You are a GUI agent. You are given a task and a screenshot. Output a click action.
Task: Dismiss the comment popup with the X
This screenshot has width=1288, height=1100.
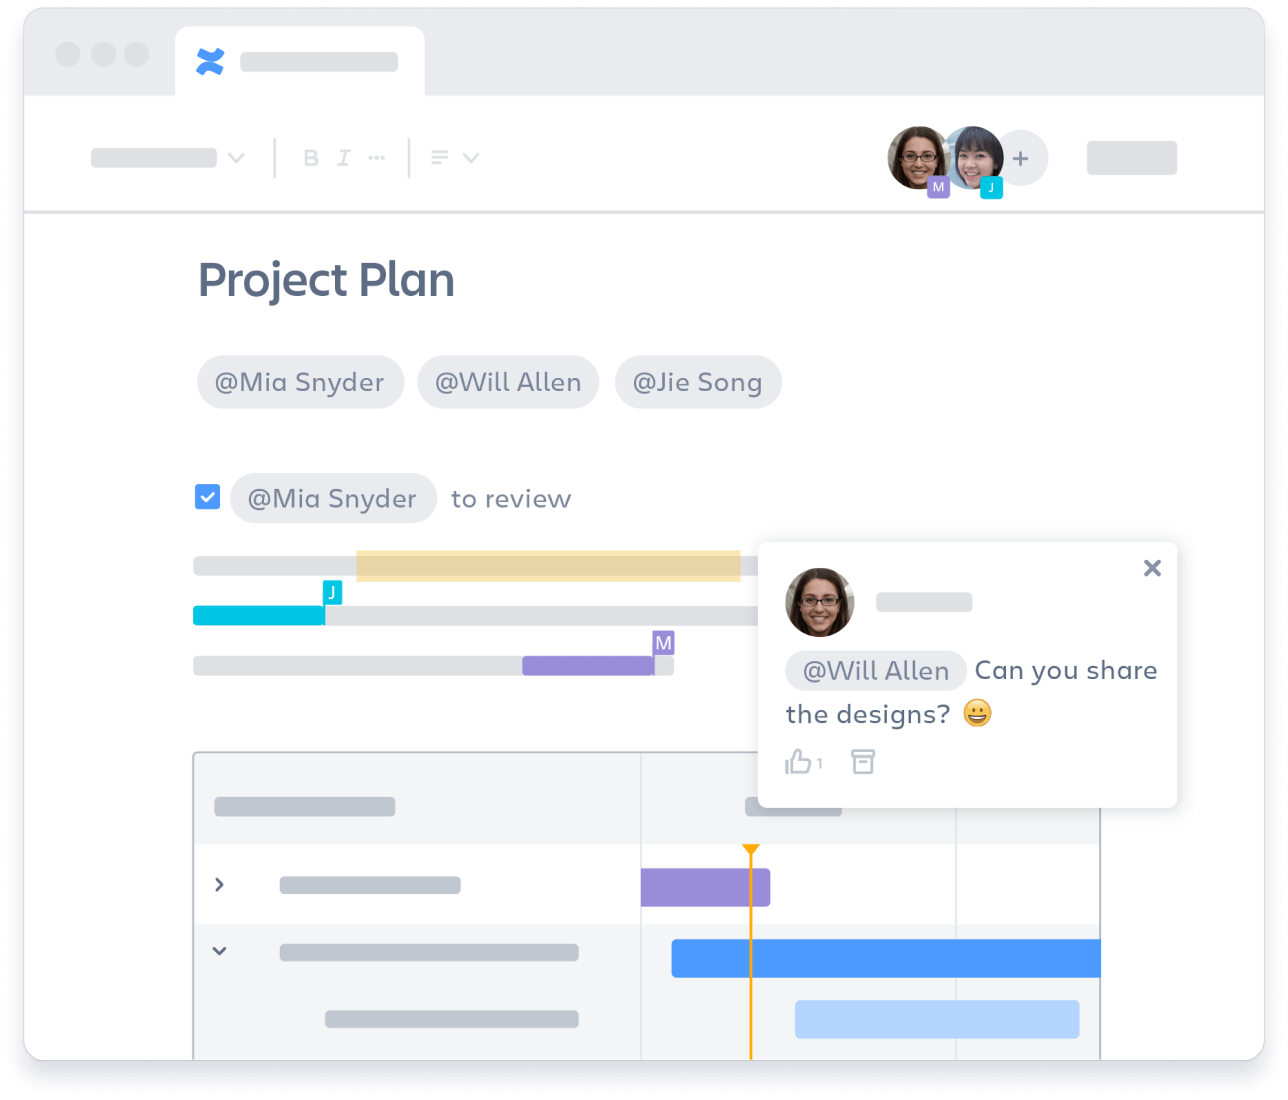[1152, 567]
